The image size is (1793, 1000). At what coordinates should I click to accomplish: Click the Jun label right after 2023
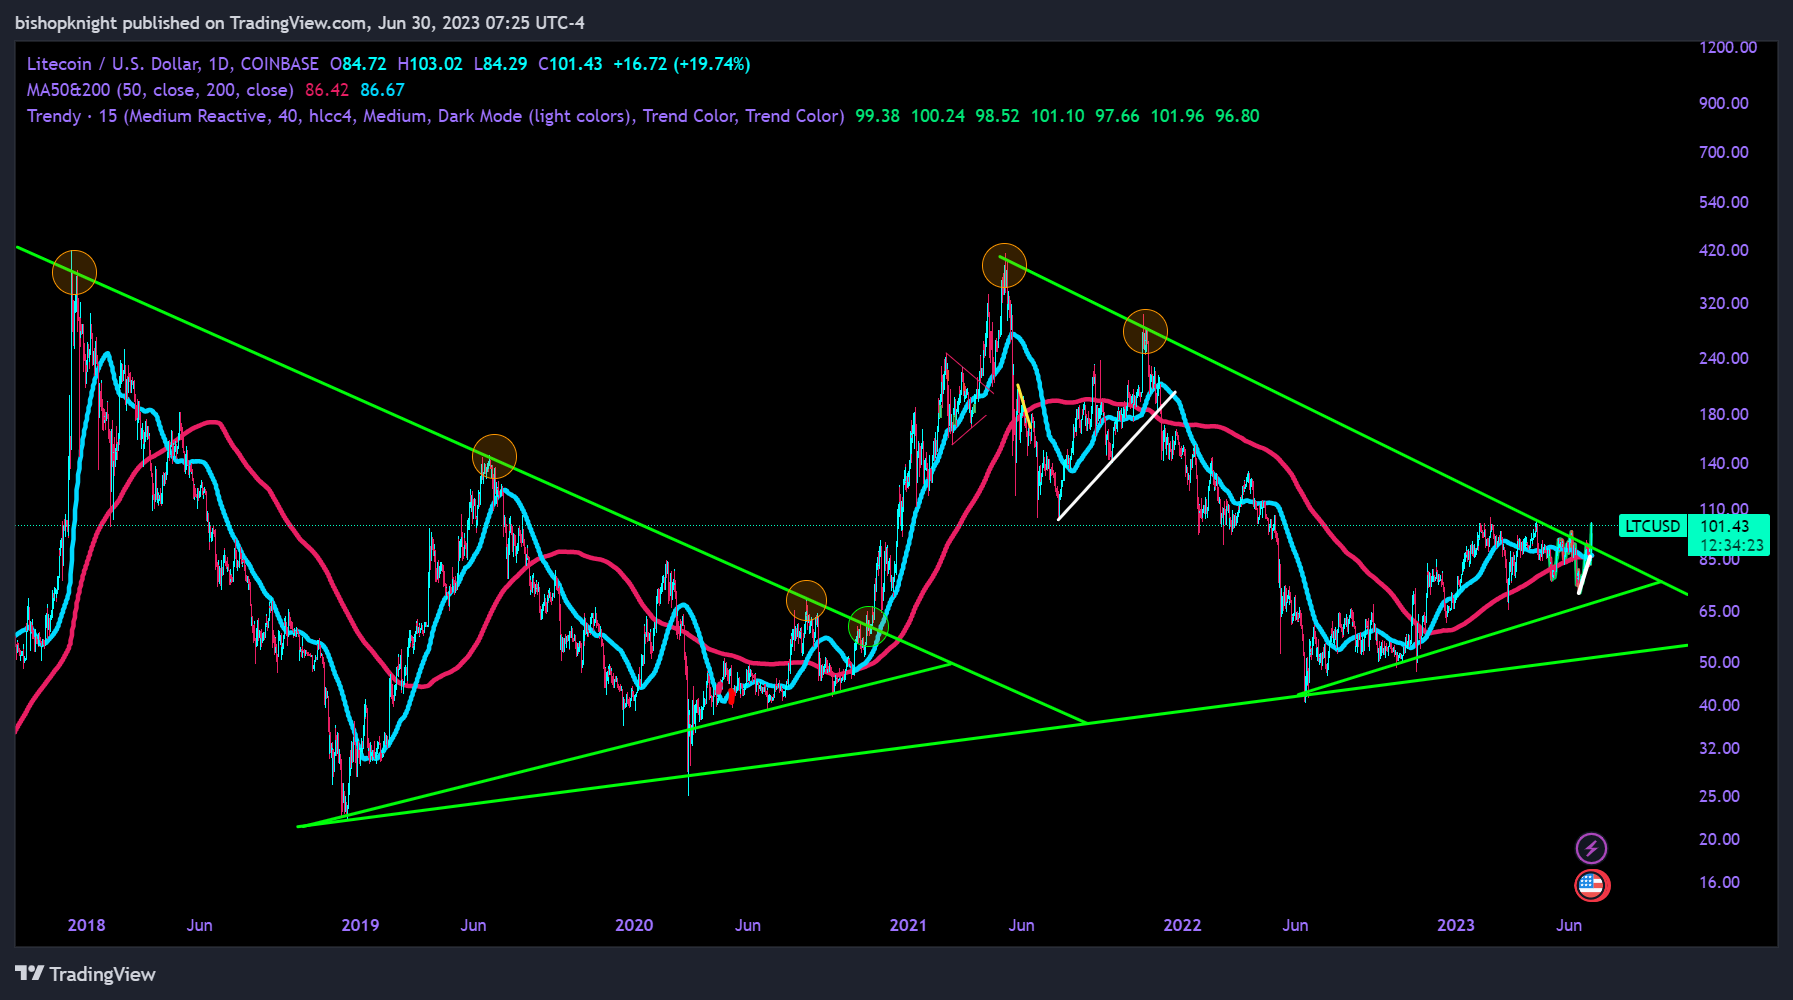1569,925
